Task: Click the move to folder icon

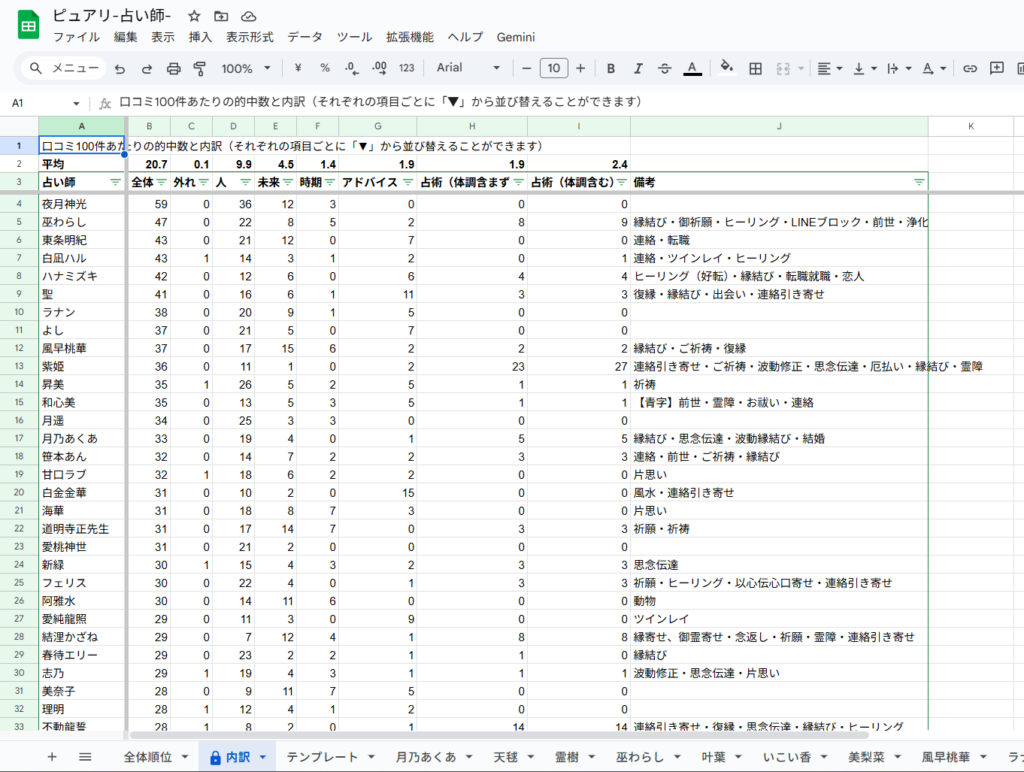Action: tap(221, 16)
